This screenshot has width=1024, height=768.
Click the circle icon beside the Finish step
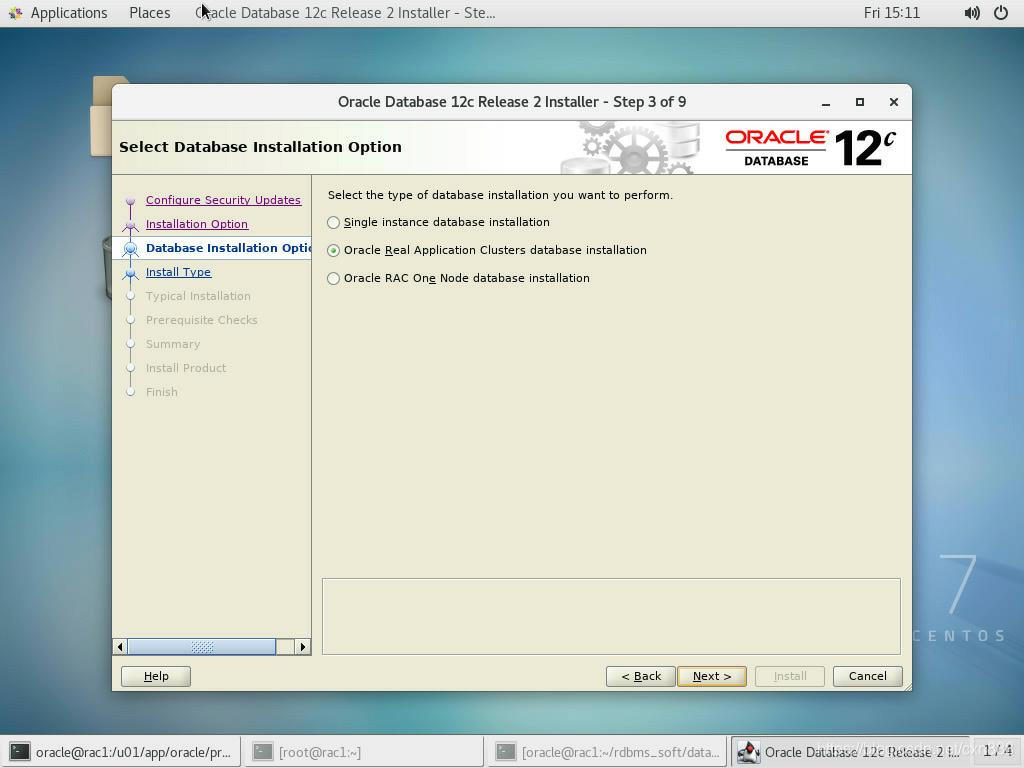[x=131, y=392]
